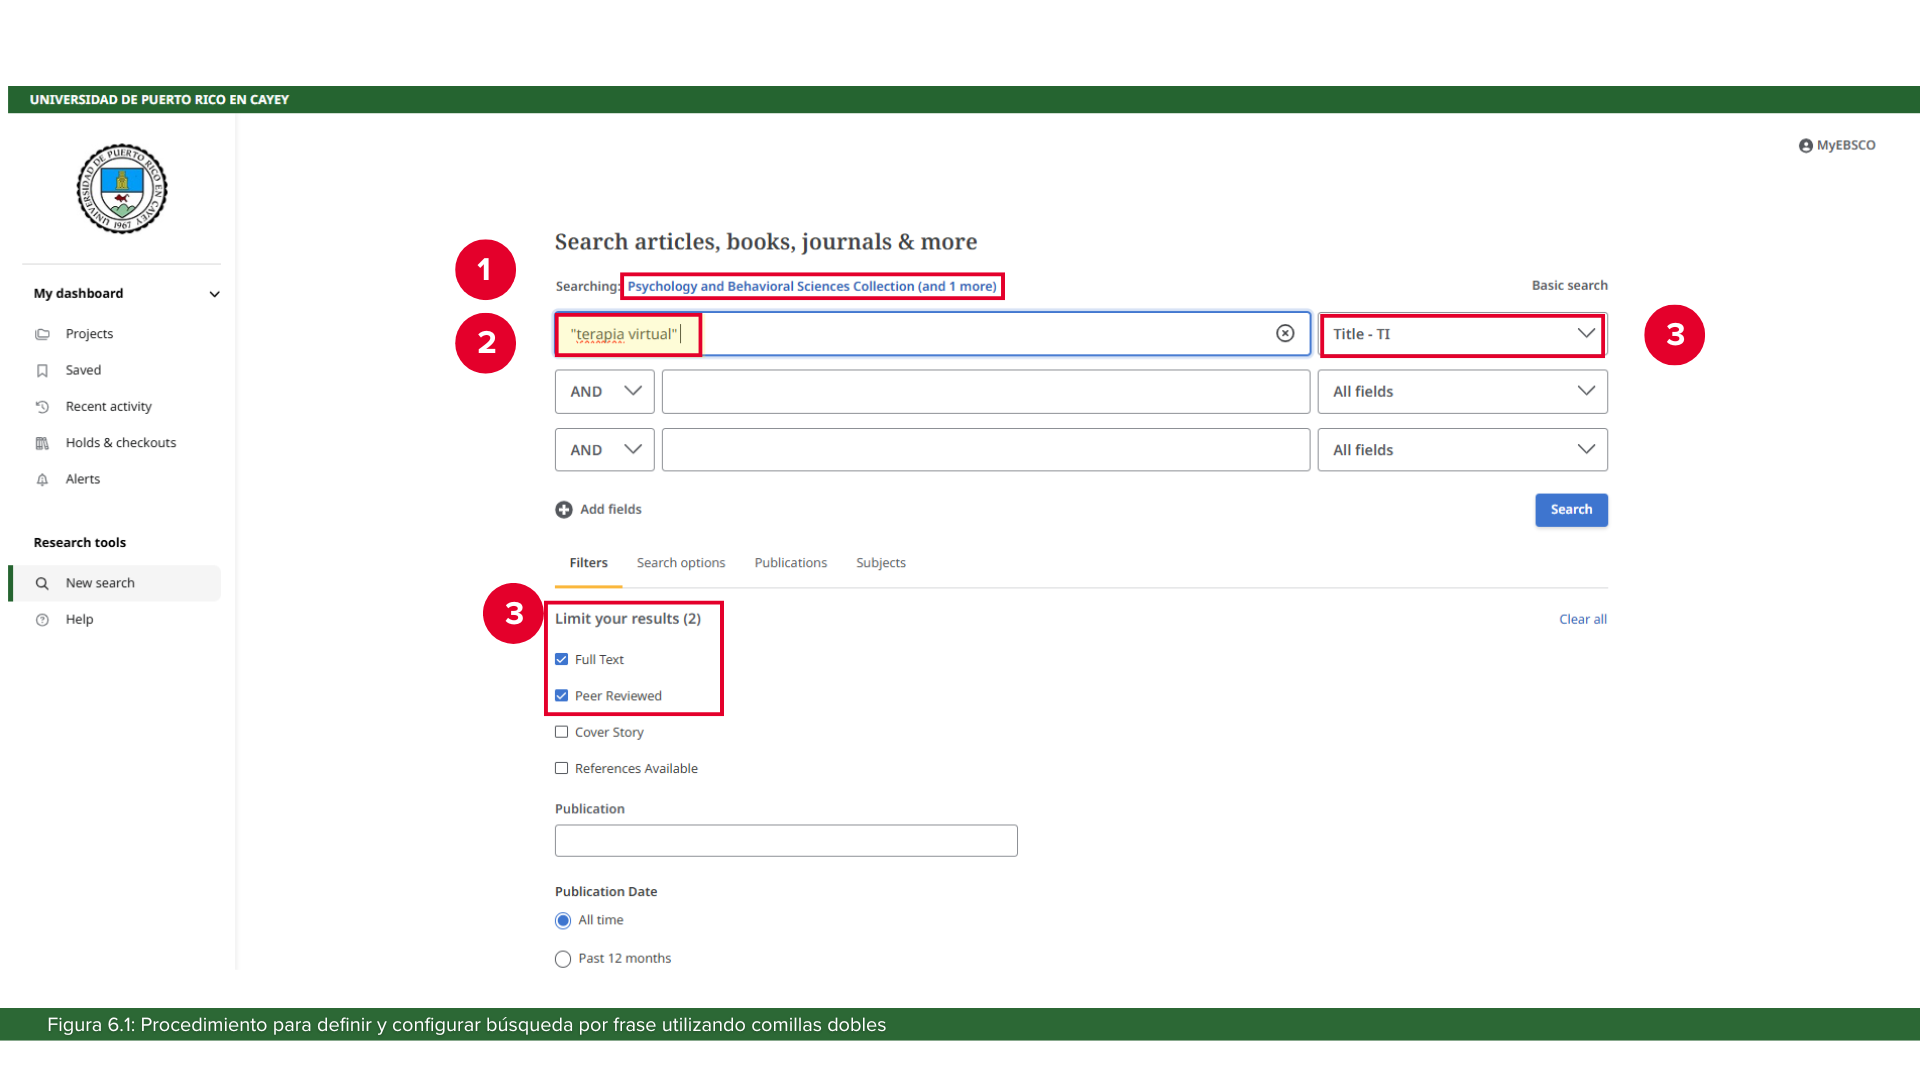Open the first AND operator dropdown

(604, 392)
